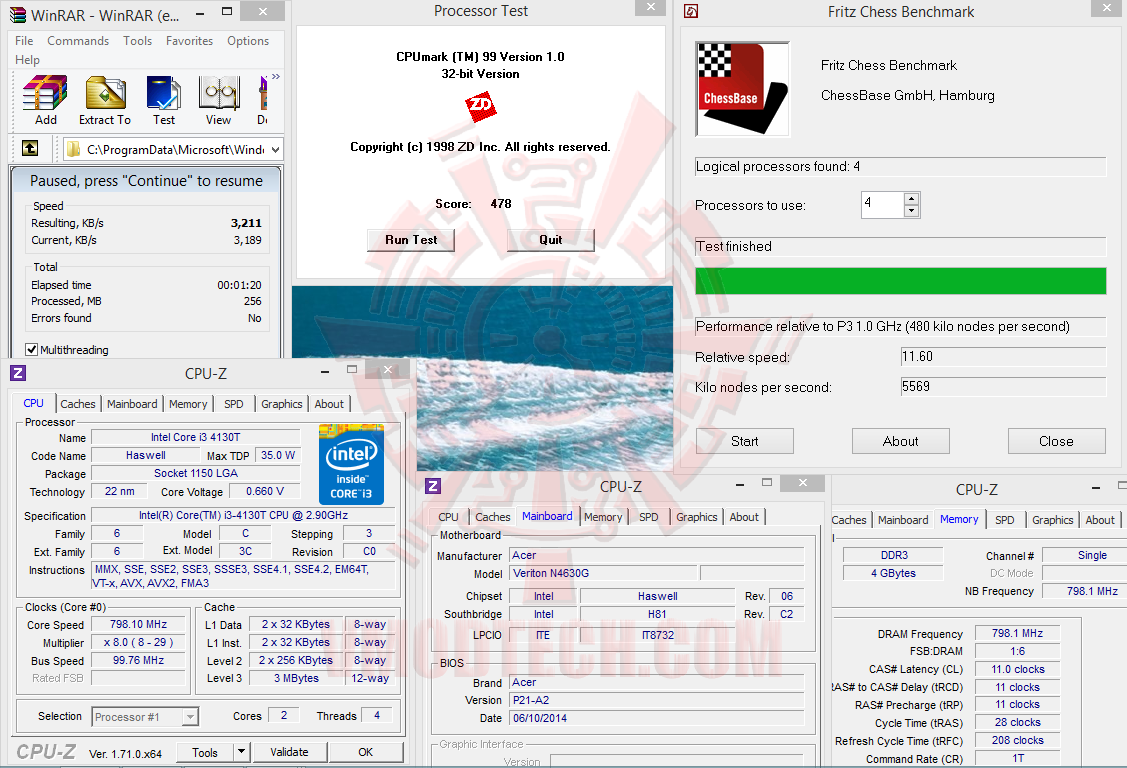Select Graphics tab in CPU-Z Mainboard window

point(696,517)
